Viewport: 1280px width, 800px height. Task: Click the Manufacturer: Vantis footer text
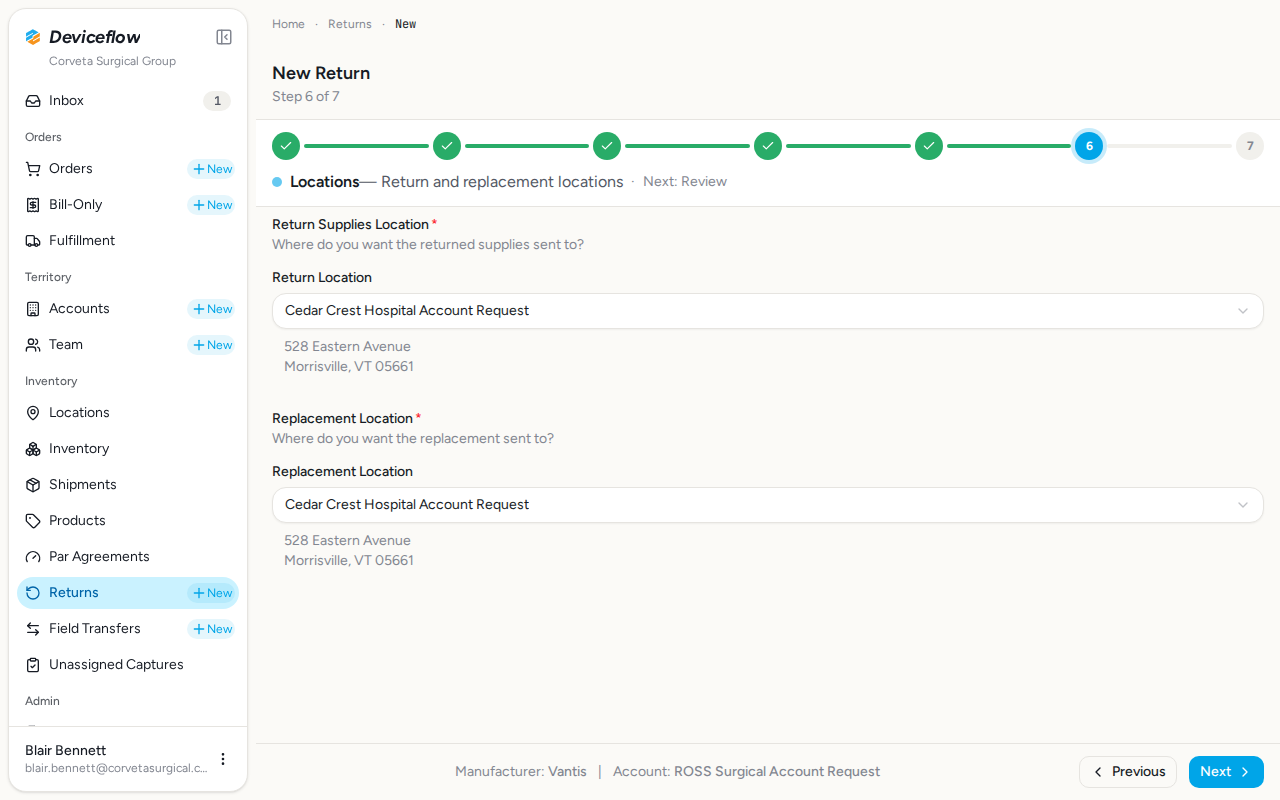pos(521,772)
